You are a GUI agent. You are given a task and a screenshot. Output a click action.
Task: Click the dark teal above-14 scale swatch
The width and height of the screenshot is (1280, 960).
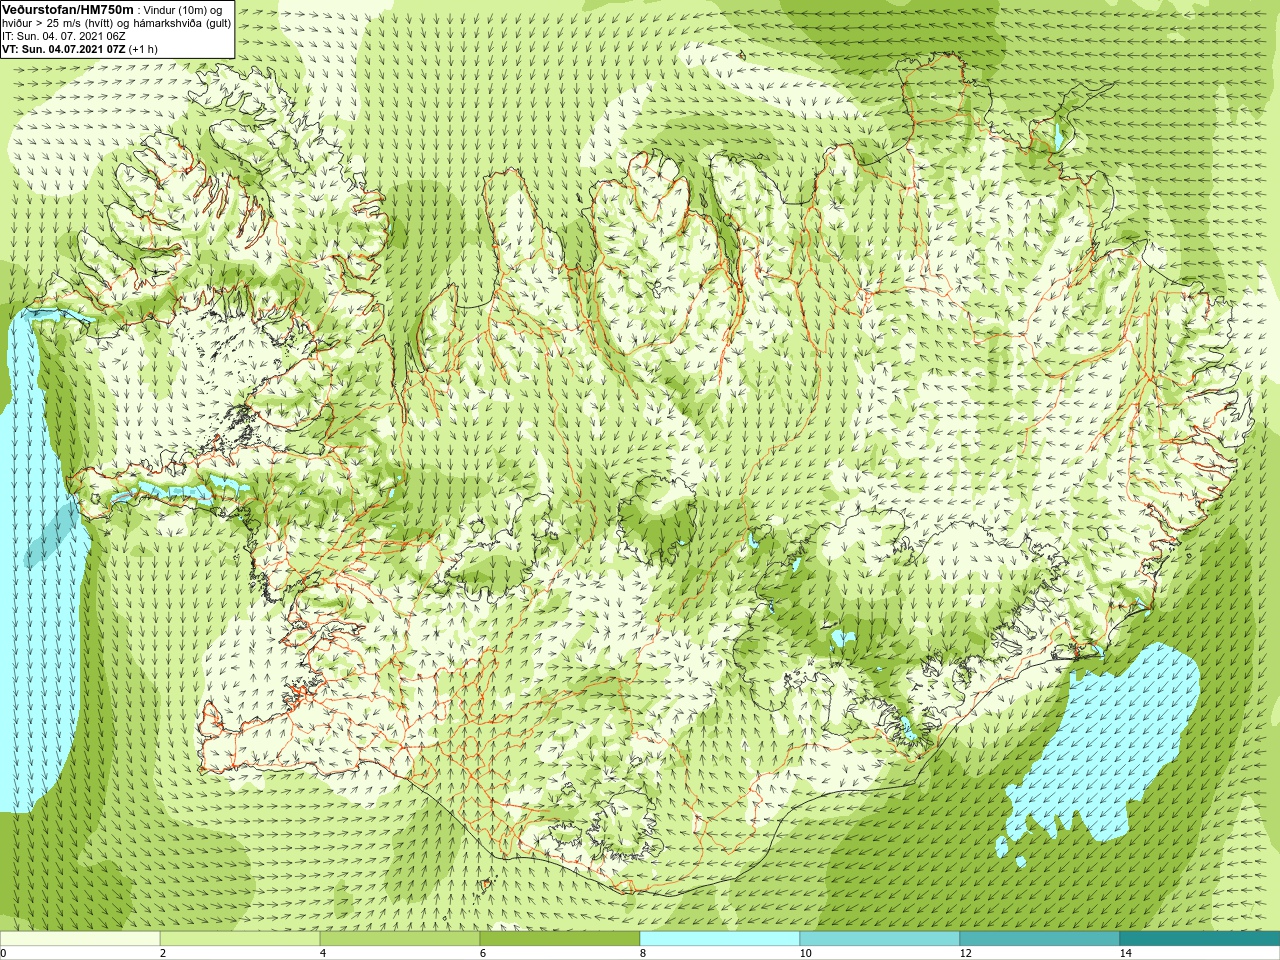tap(1200, 939)
